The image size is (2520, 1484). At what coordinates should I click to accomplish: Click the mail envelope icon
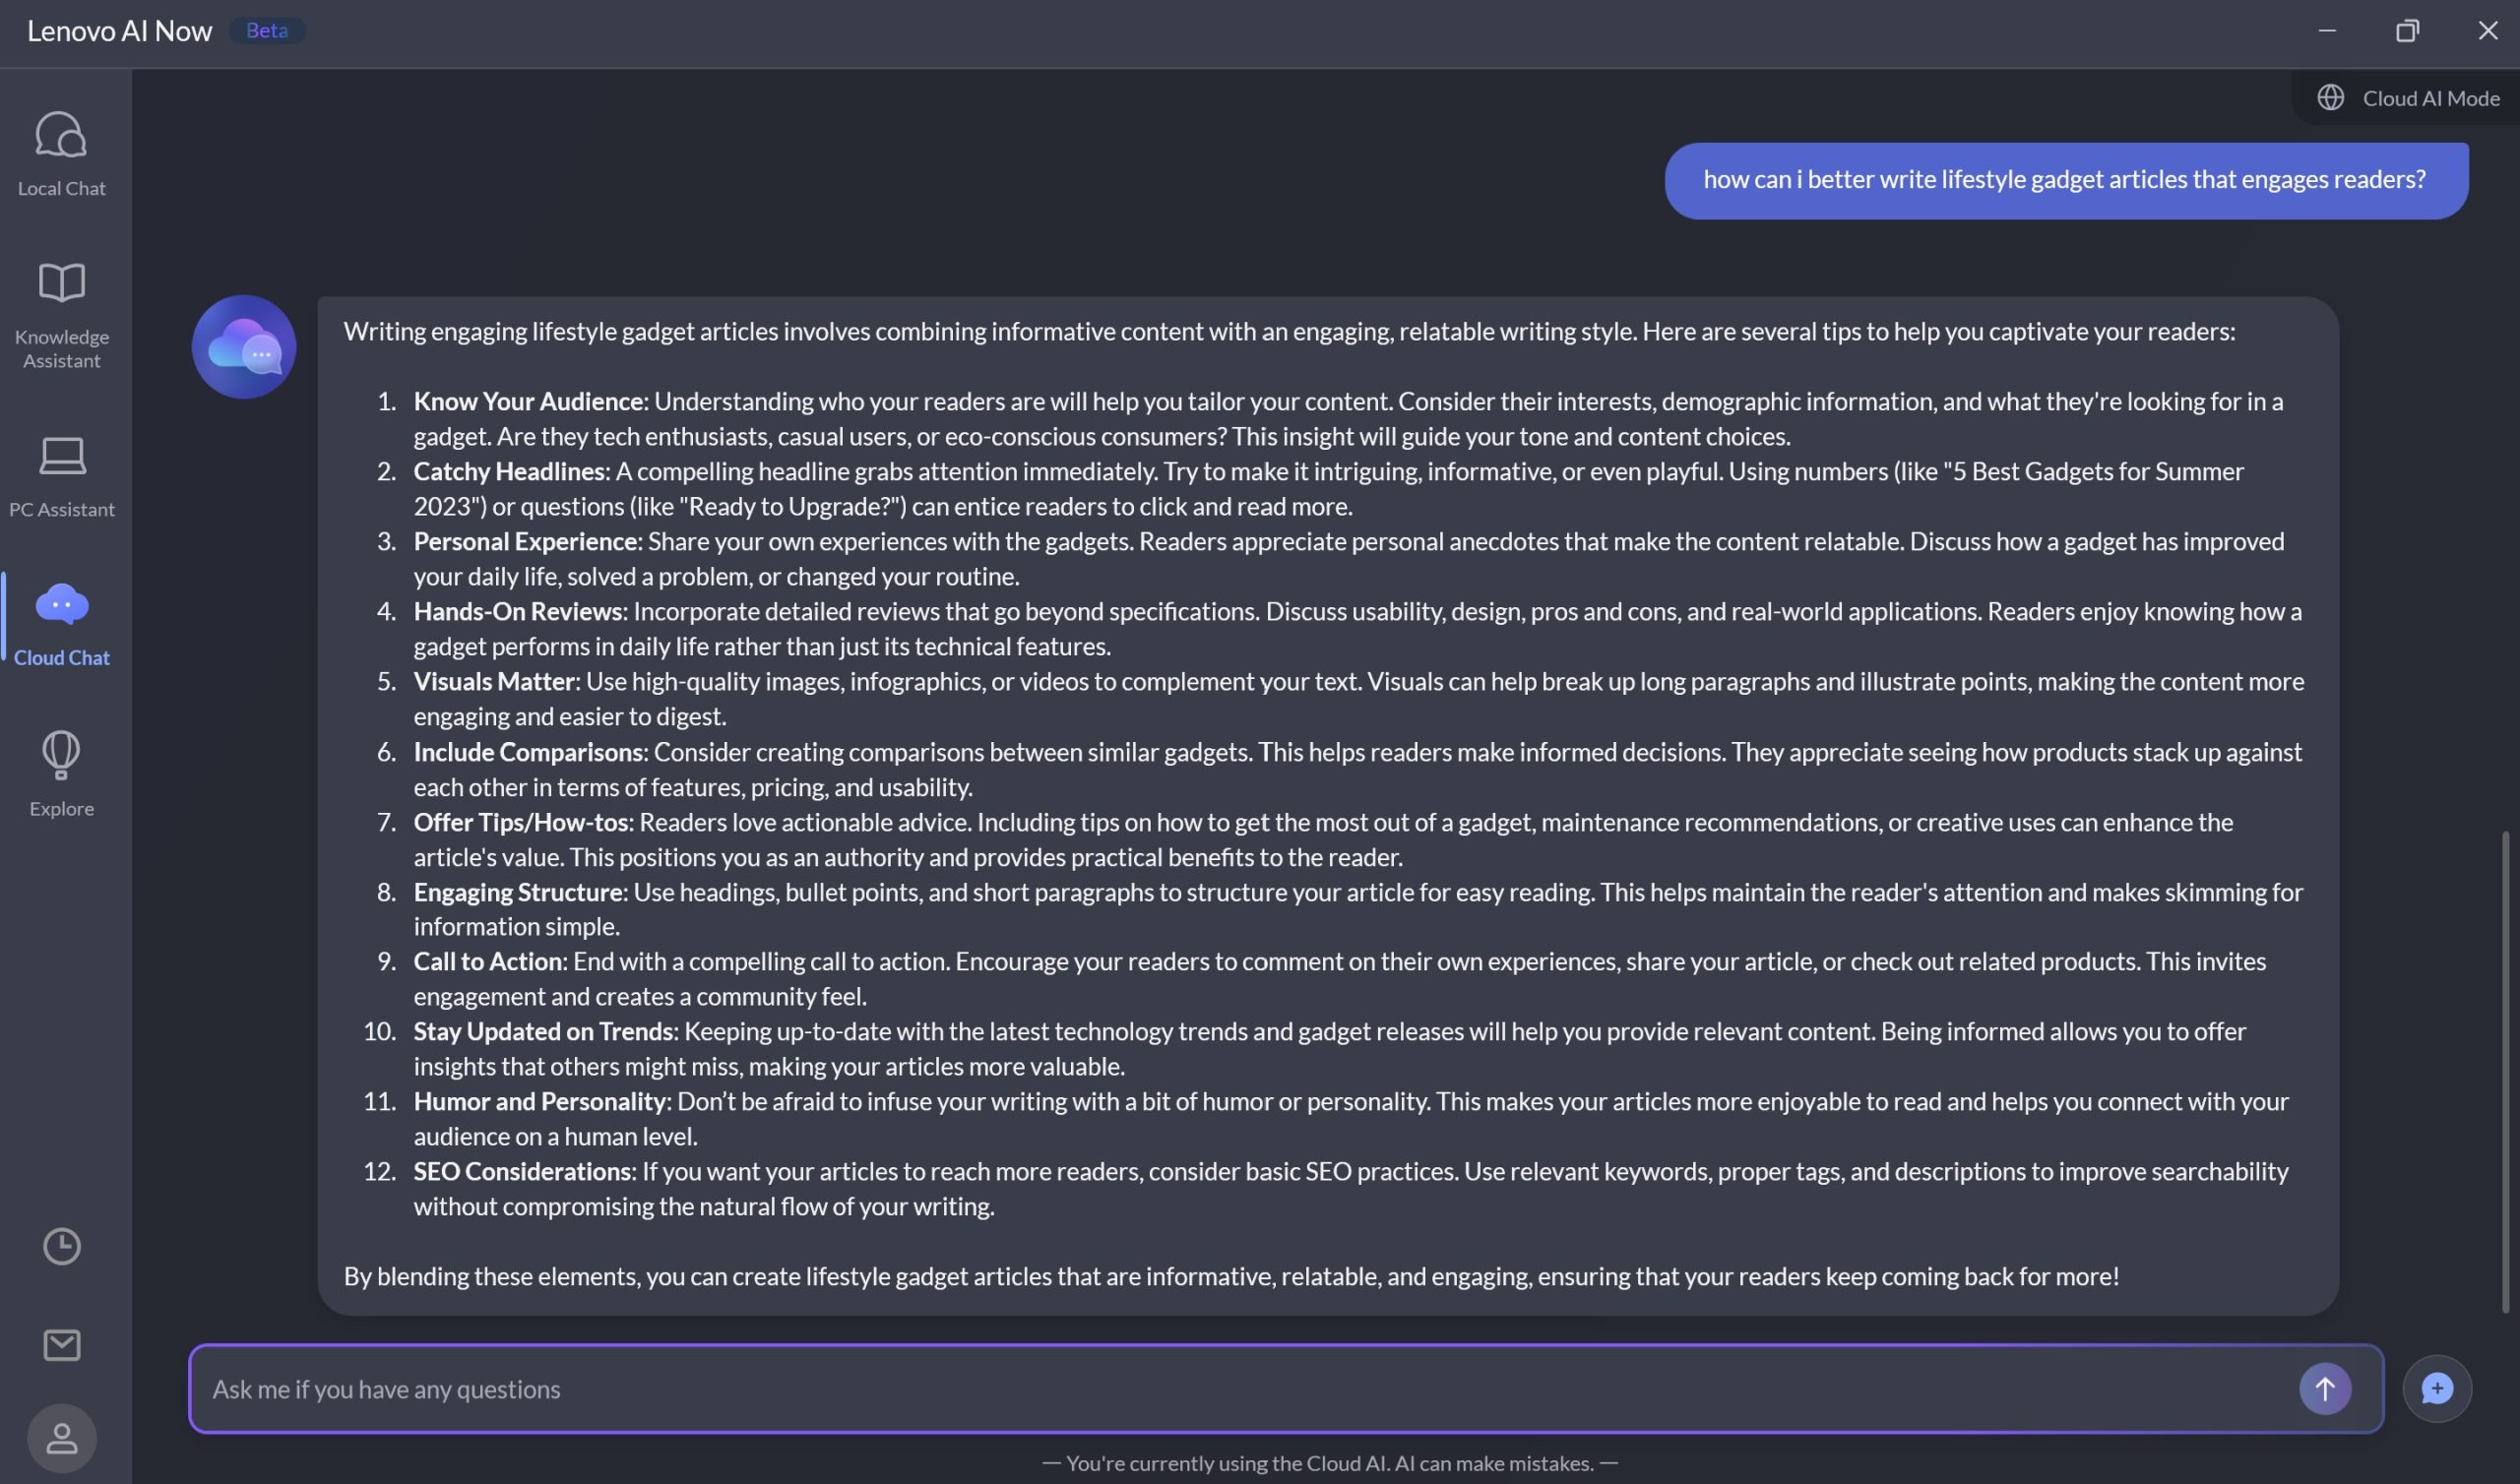(61, 1345)
